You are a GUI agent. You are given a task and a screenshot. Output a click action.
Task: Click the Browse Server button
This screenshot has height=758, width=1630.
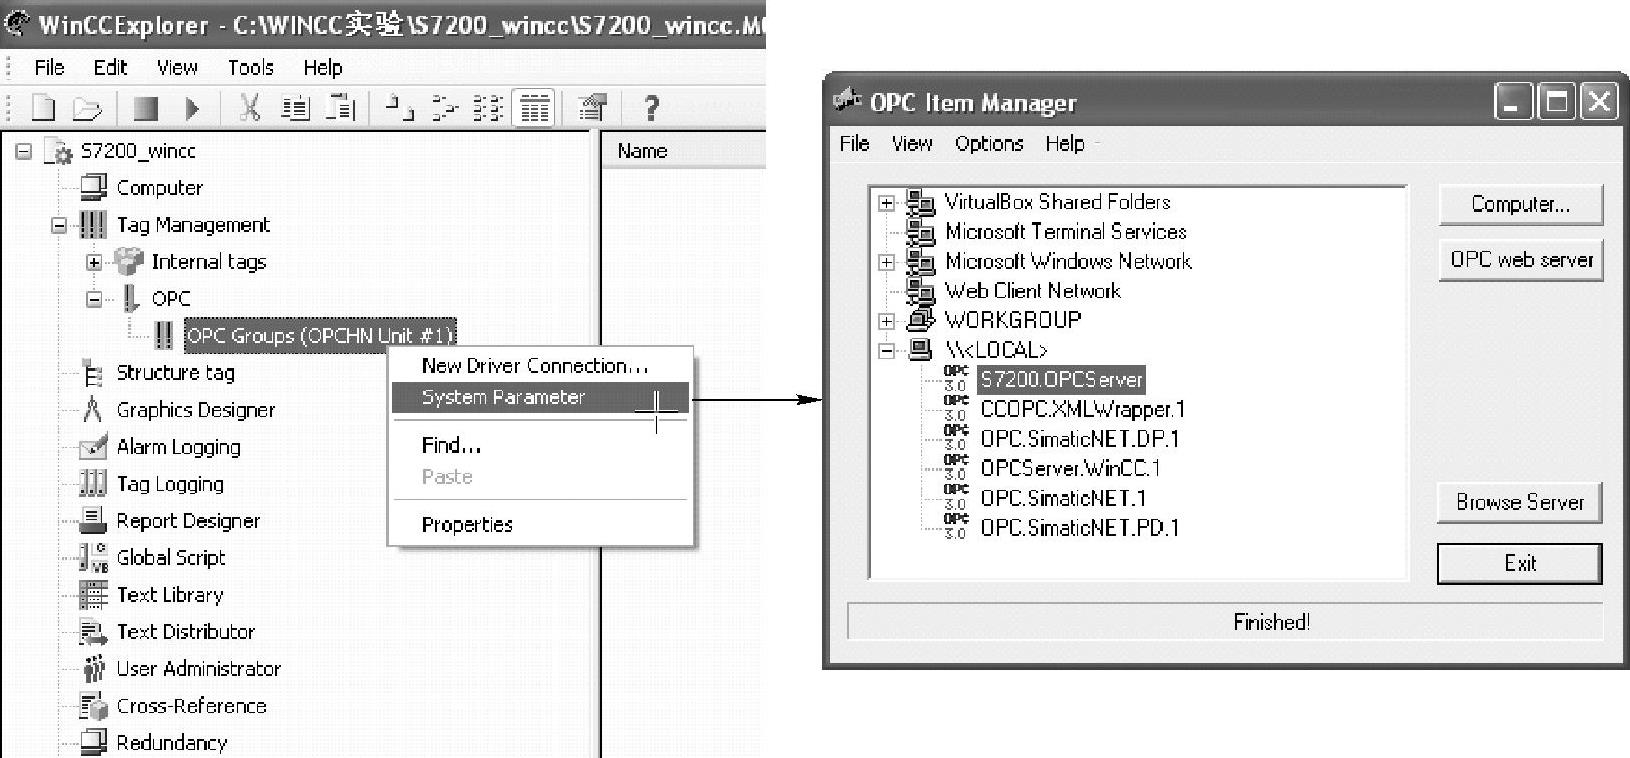point(1519,502)
